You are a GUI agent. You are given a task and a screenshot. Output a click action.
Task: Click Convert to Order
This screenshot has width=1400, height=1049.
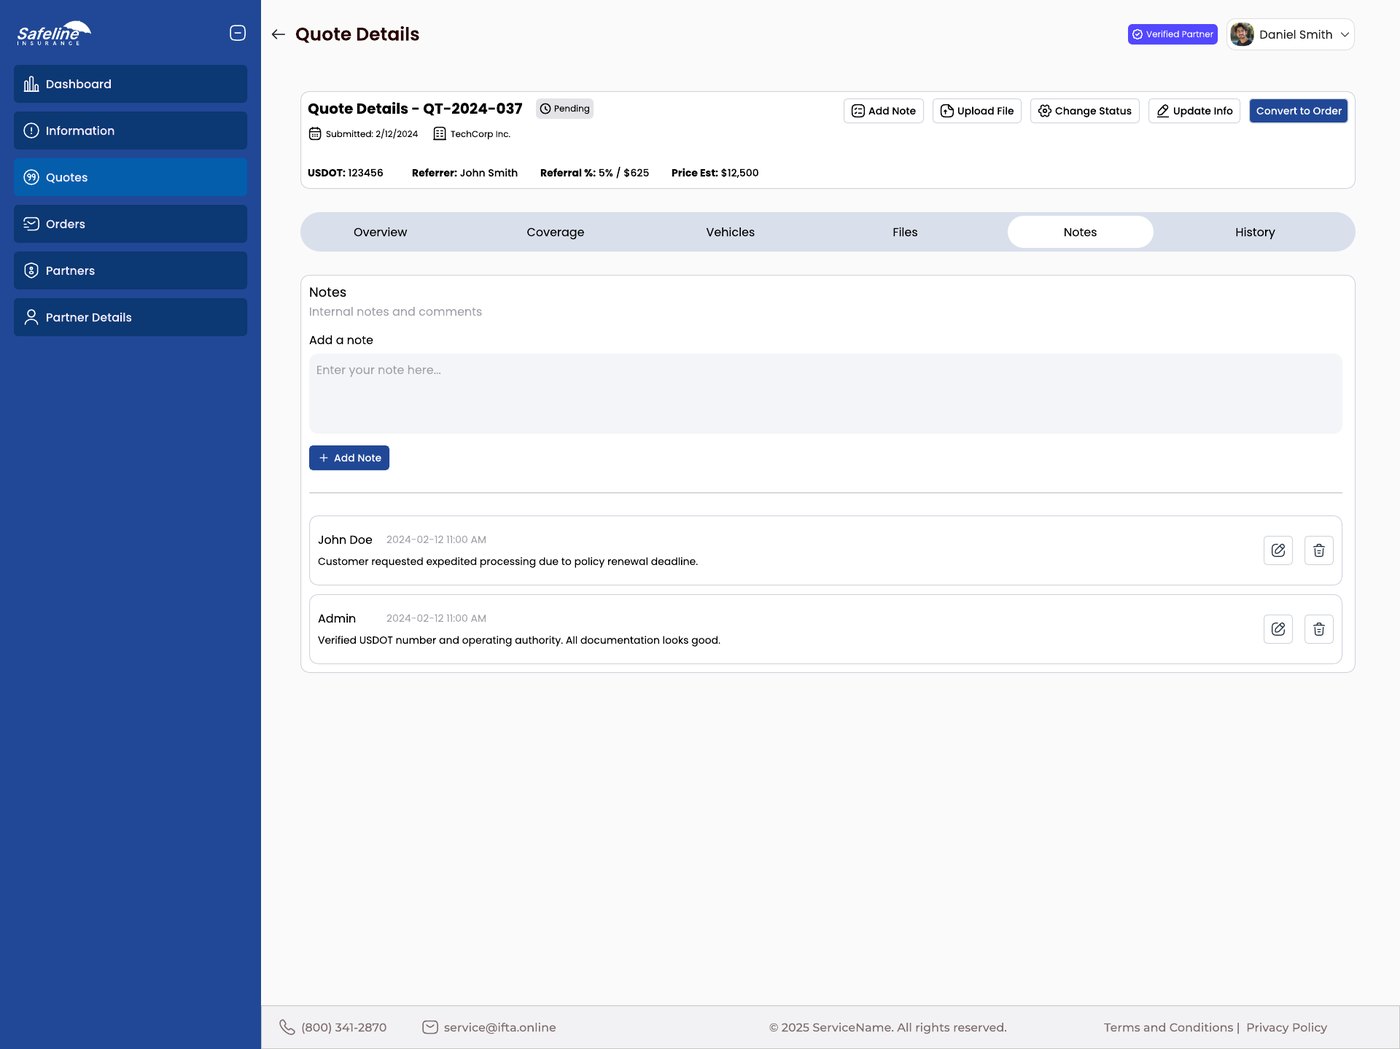(x=1299, y=111)
